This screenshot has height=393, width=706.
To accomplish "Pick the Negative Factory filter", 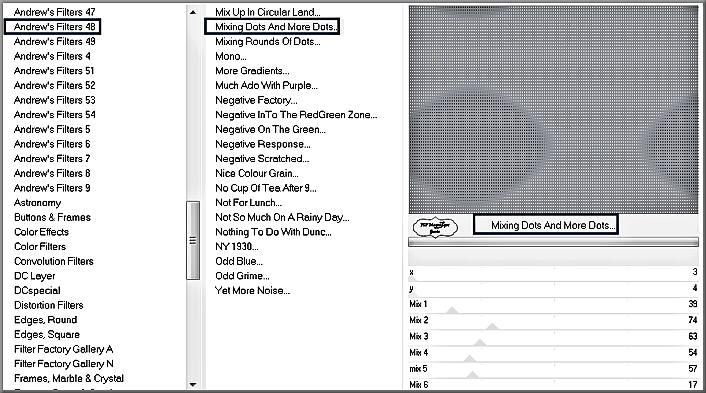I will (256, 100).
